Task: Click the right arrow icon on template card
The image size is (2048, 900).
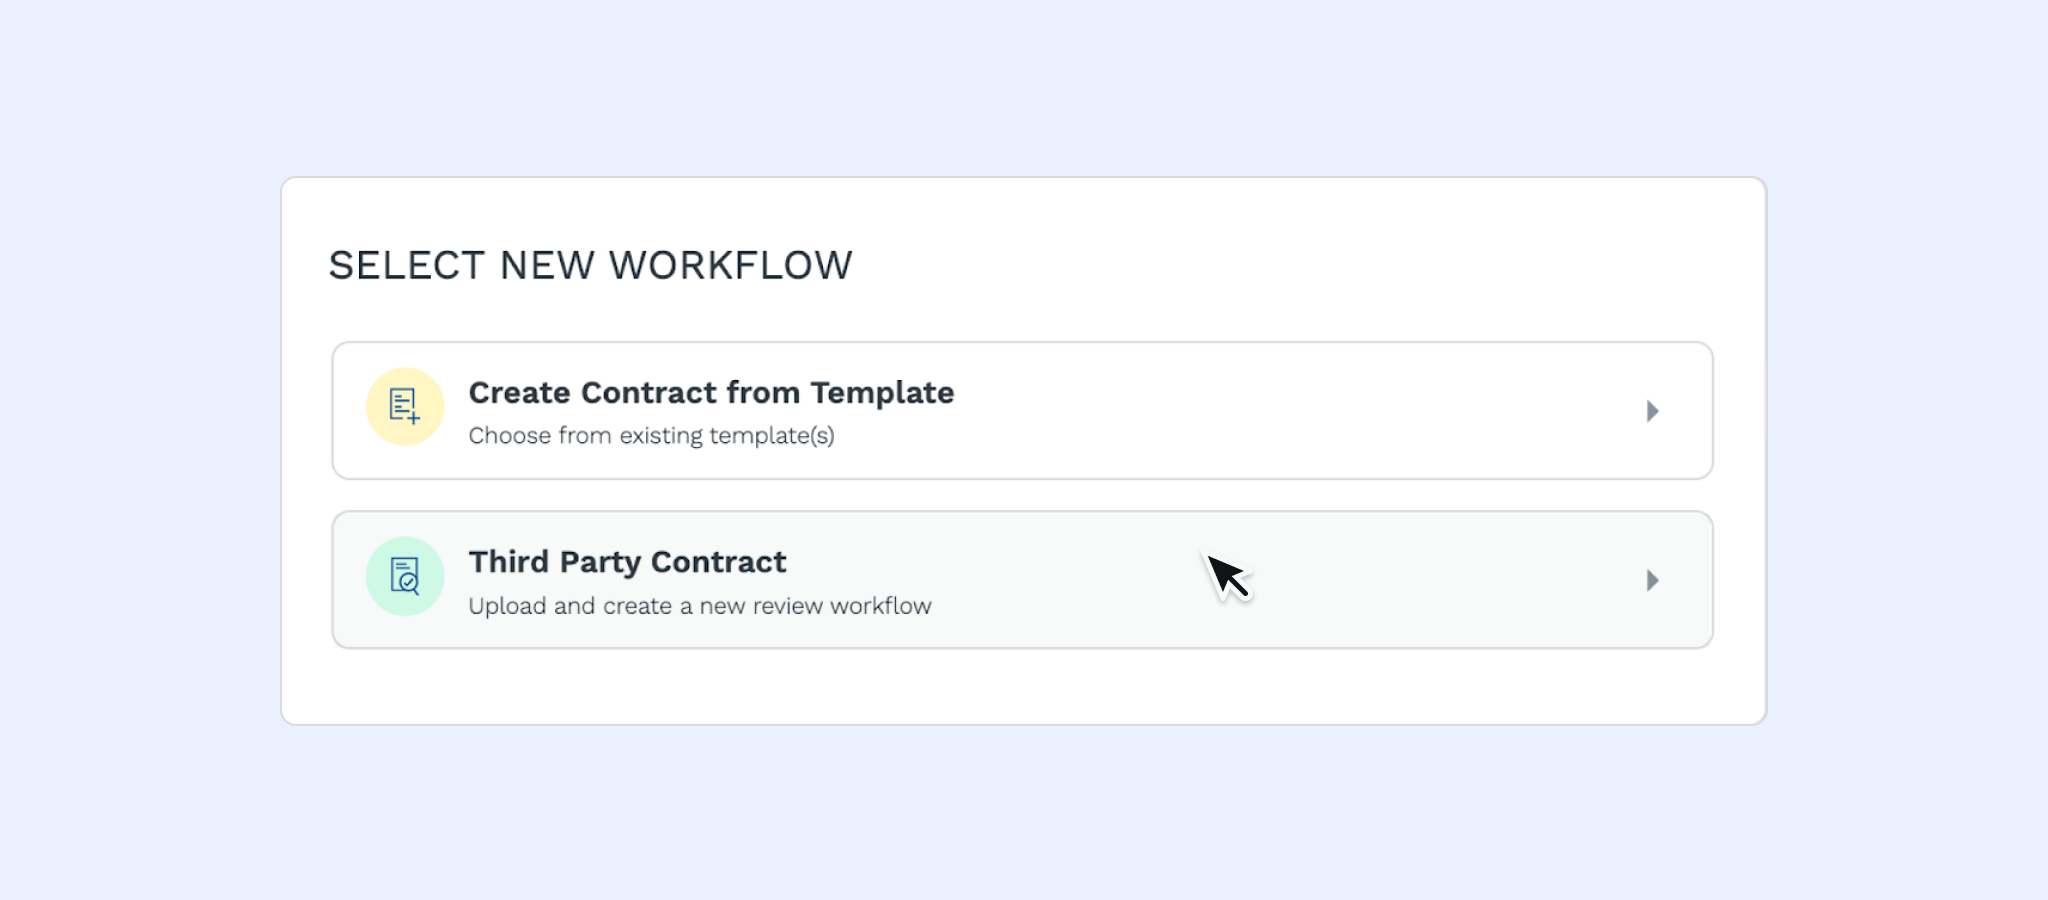Action: click(1652, 411)
